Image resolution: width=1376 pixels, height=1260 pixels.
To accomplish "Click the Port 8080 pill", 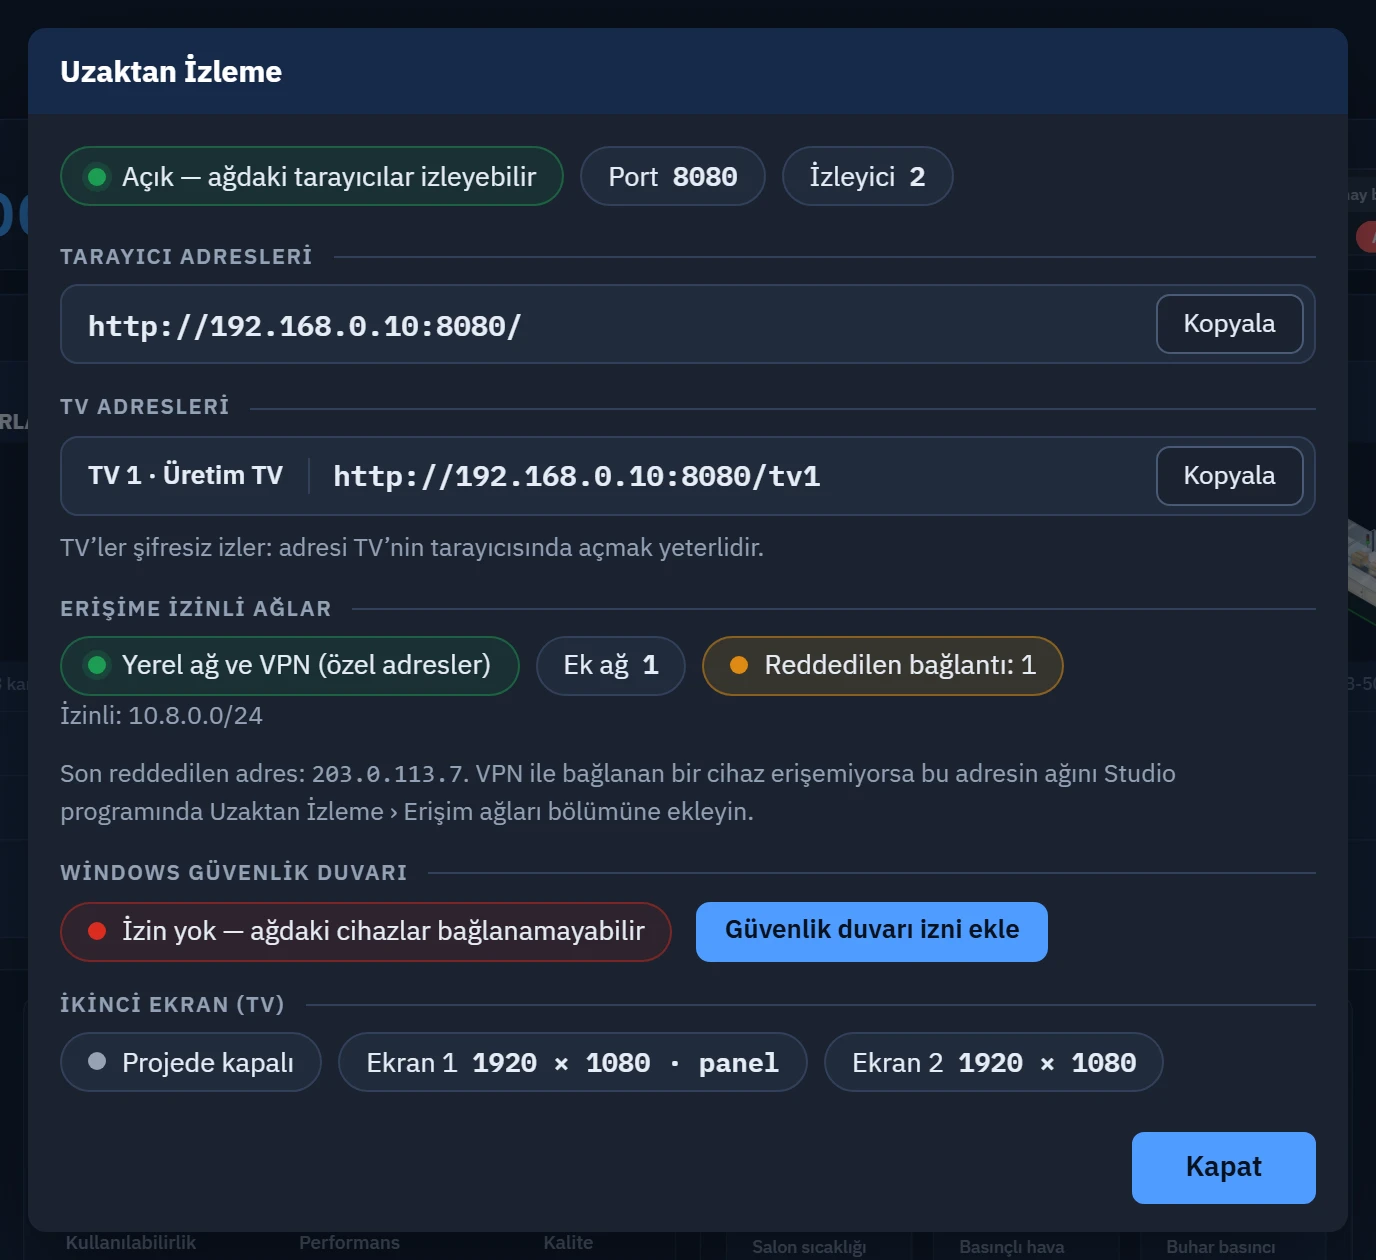I will 673,176.
